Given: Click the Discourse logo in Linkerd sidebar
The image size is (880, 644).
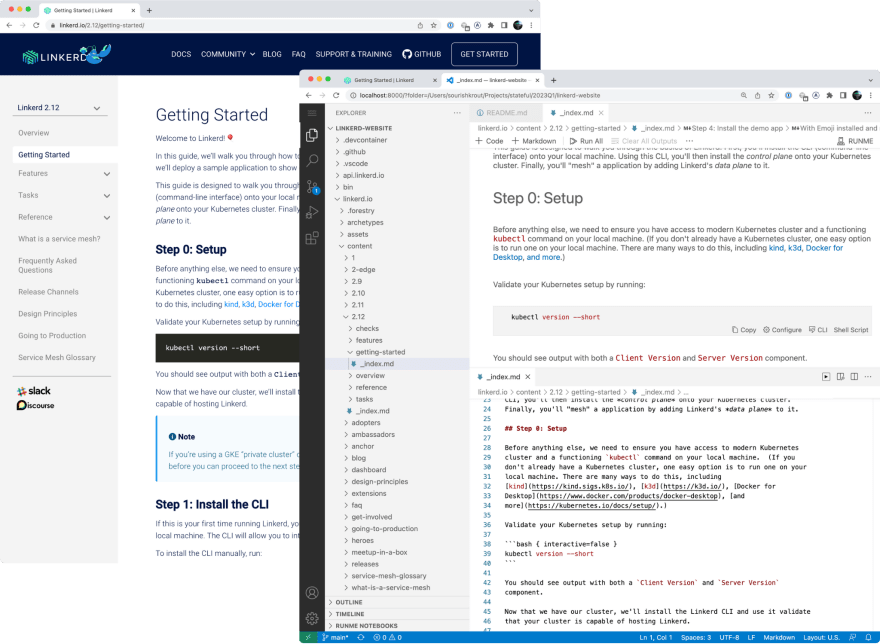Looking at the screenshot, I should click(x=35, y=405).
